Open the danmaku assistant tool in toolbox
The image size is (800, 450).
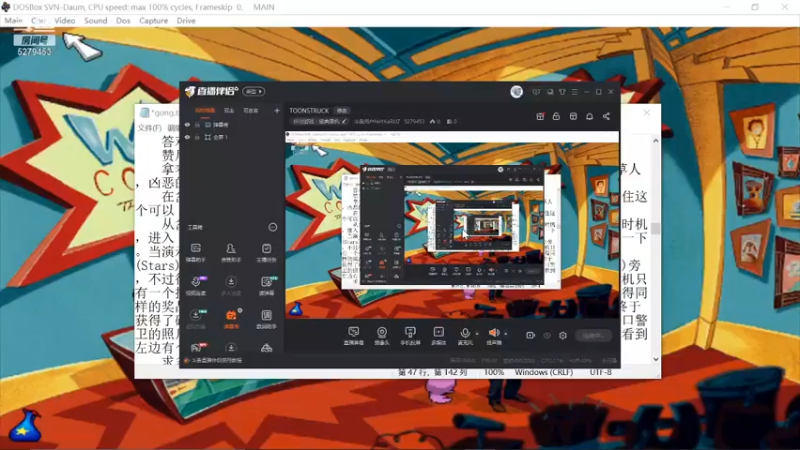click(x=195, y=252)
